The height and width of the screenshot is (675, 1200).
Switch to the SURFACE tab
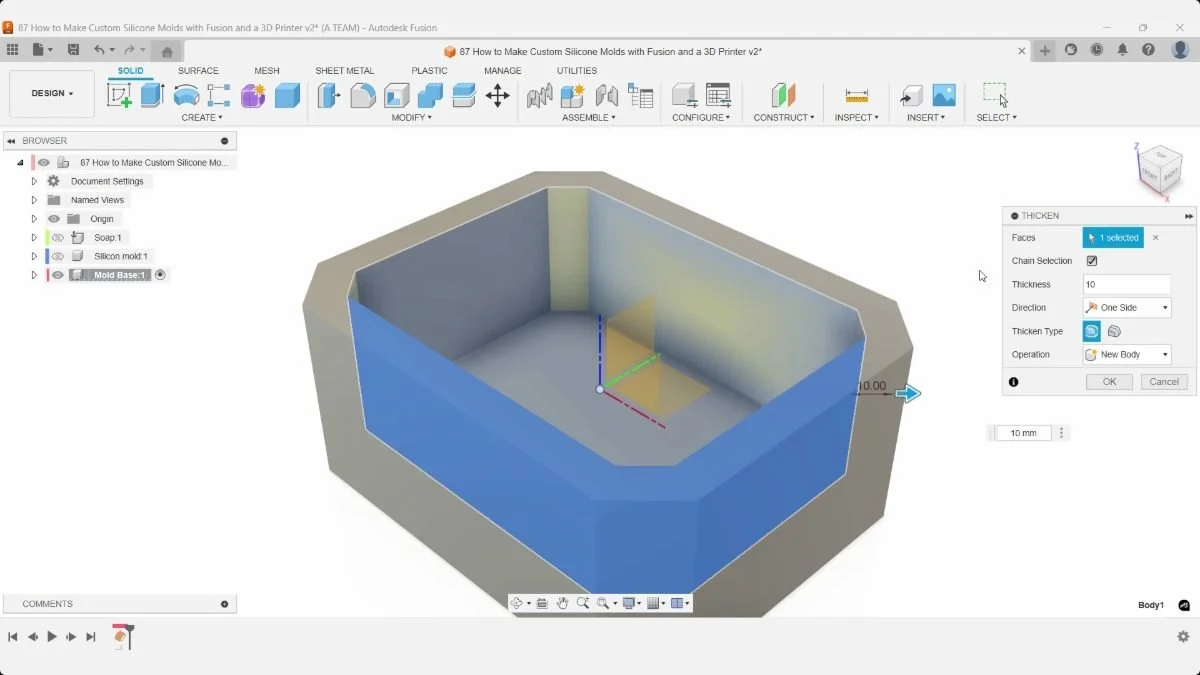click(198, 71)
